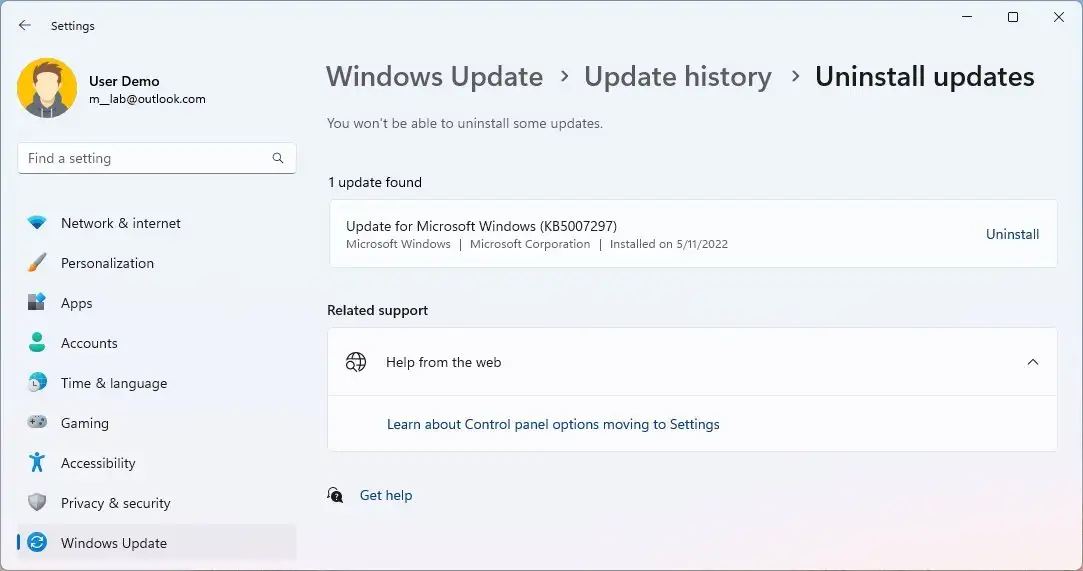Select Personalization in the sidebar
1083x571 pixels.
107,263
